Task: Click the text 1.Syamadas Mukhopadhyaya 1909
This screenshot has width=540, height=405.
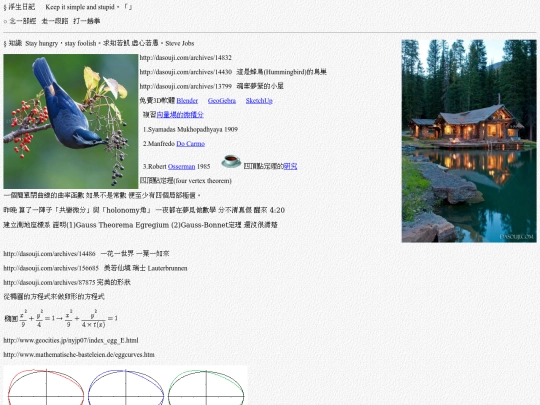Action: click(190, 129)
